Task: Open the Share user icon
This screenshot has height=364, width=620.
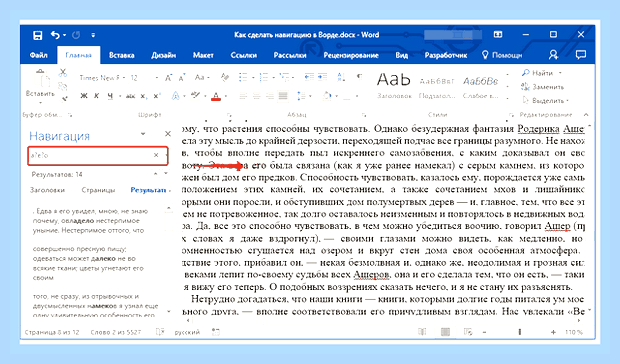Action: click(x=554, y=55)
